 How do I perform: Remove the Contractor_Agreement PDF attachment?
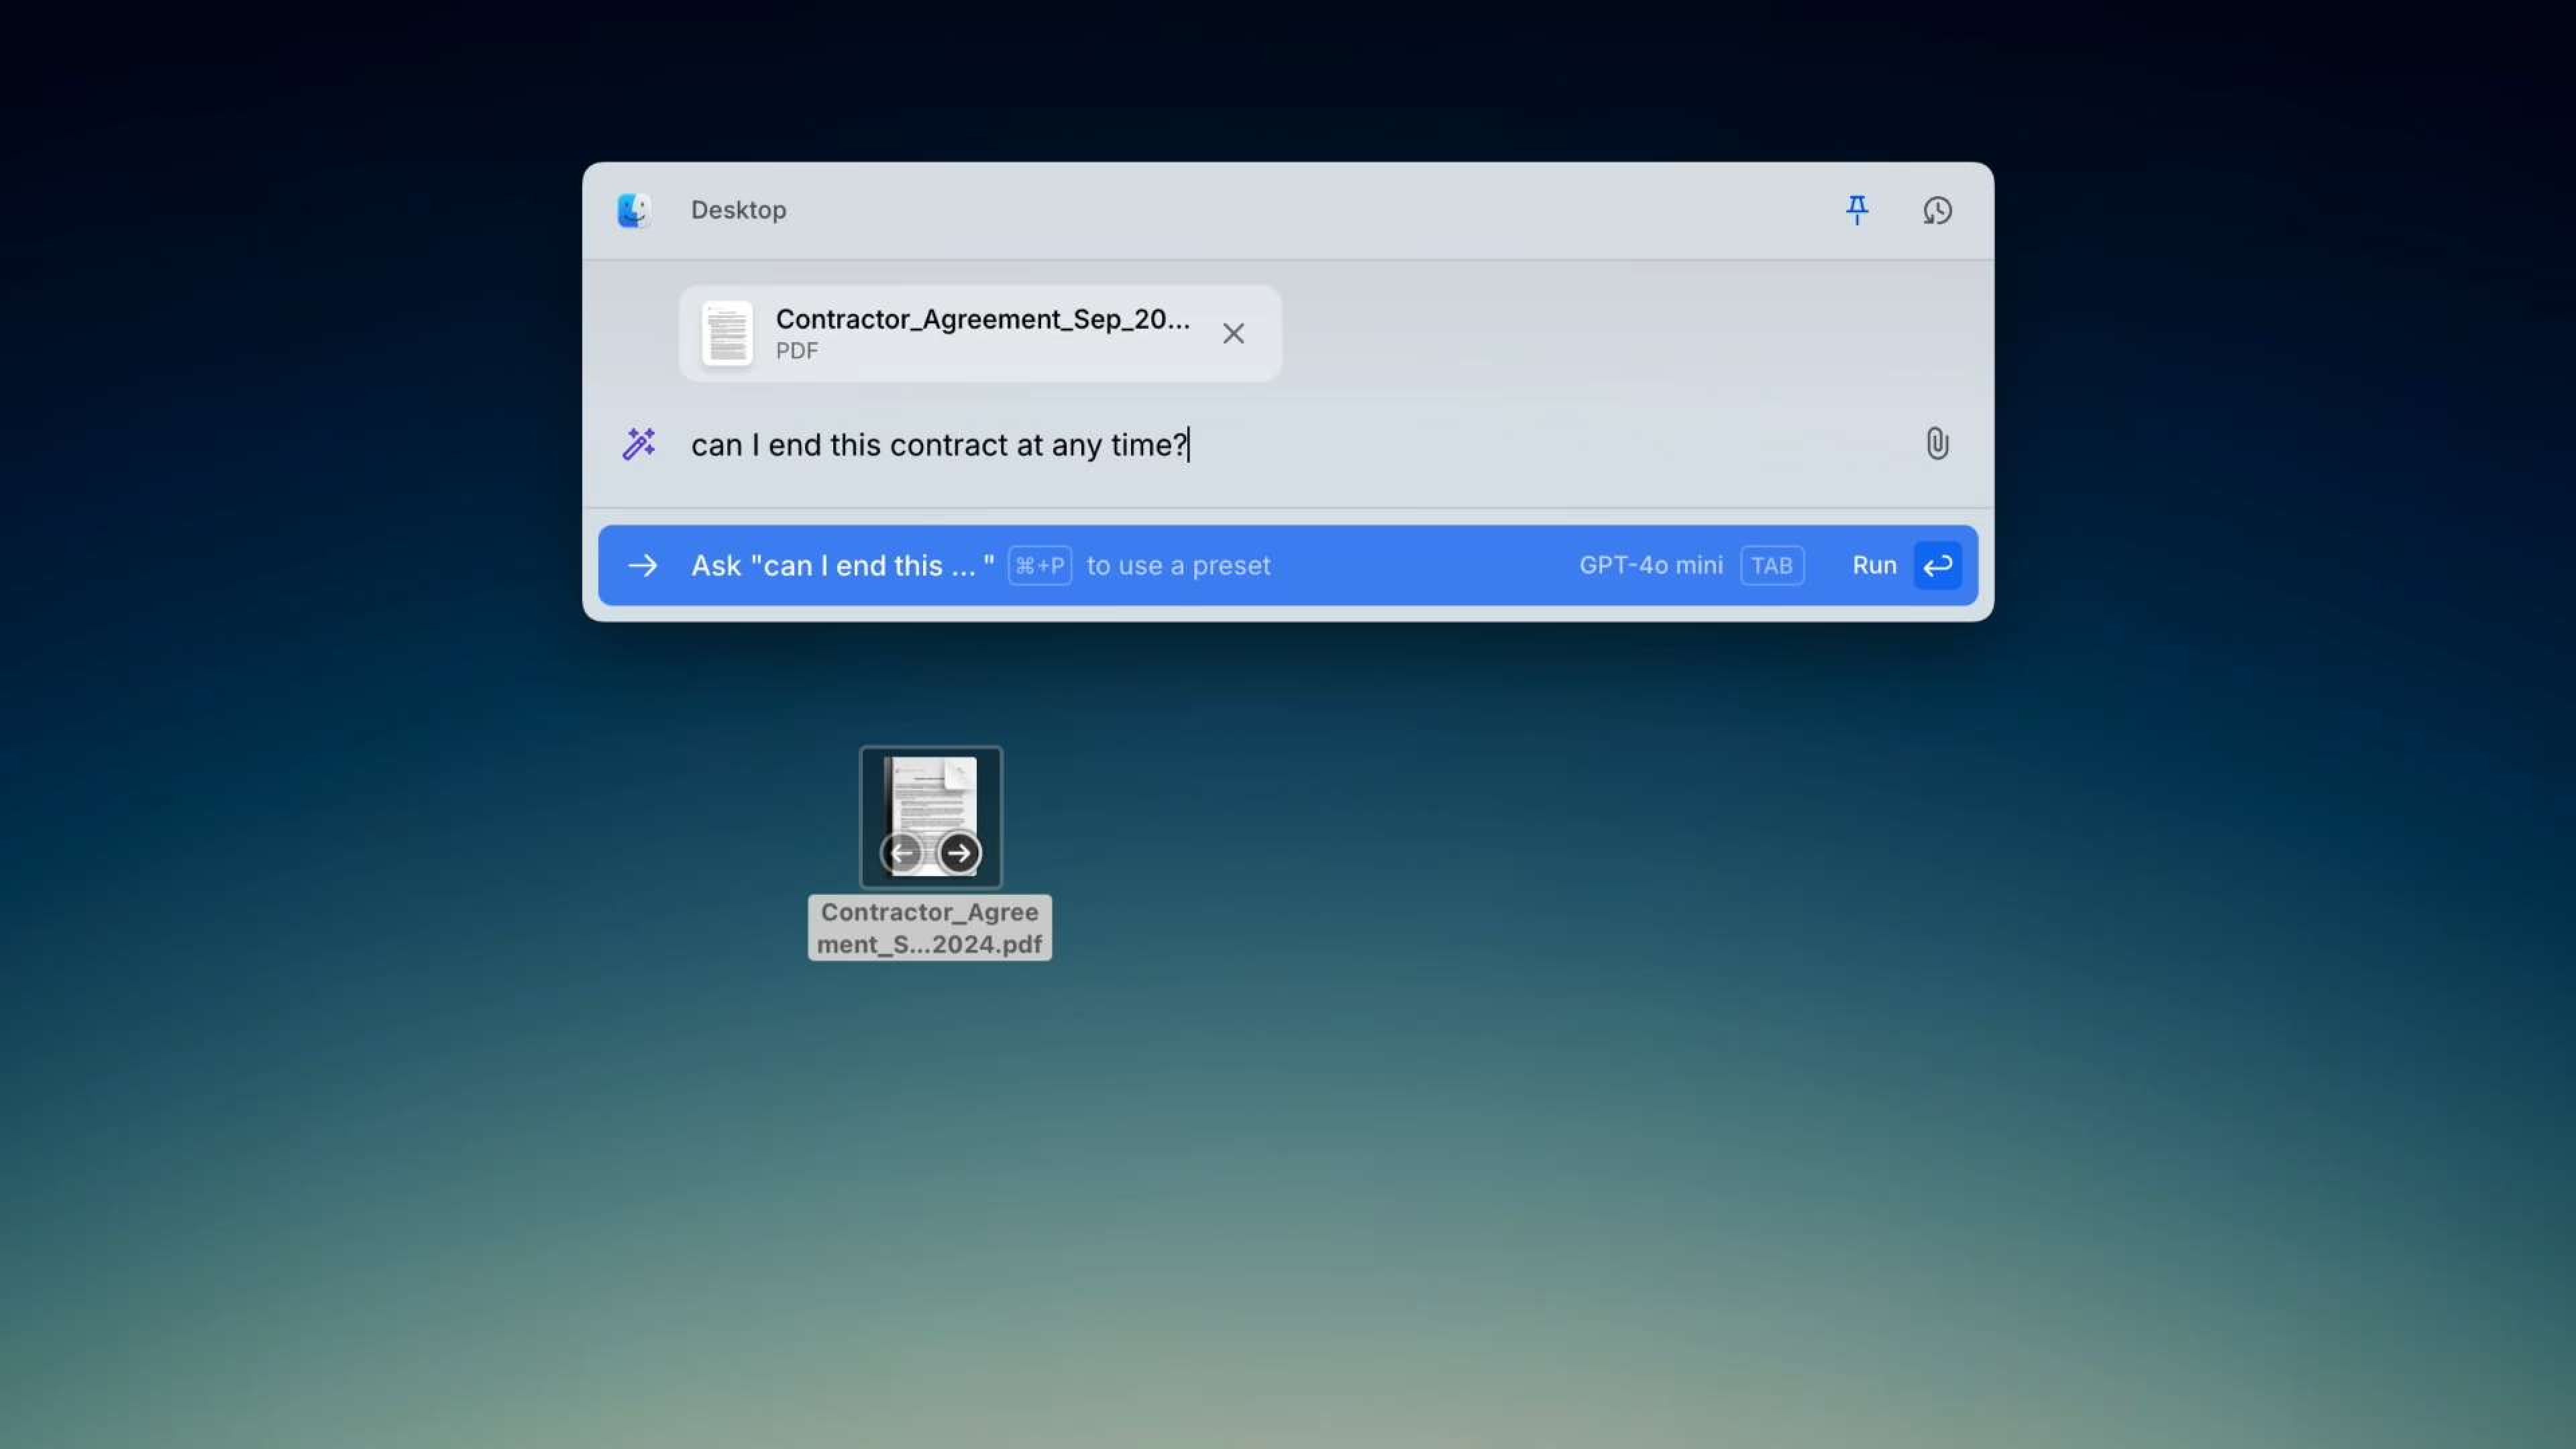(x=1233, y=333)
